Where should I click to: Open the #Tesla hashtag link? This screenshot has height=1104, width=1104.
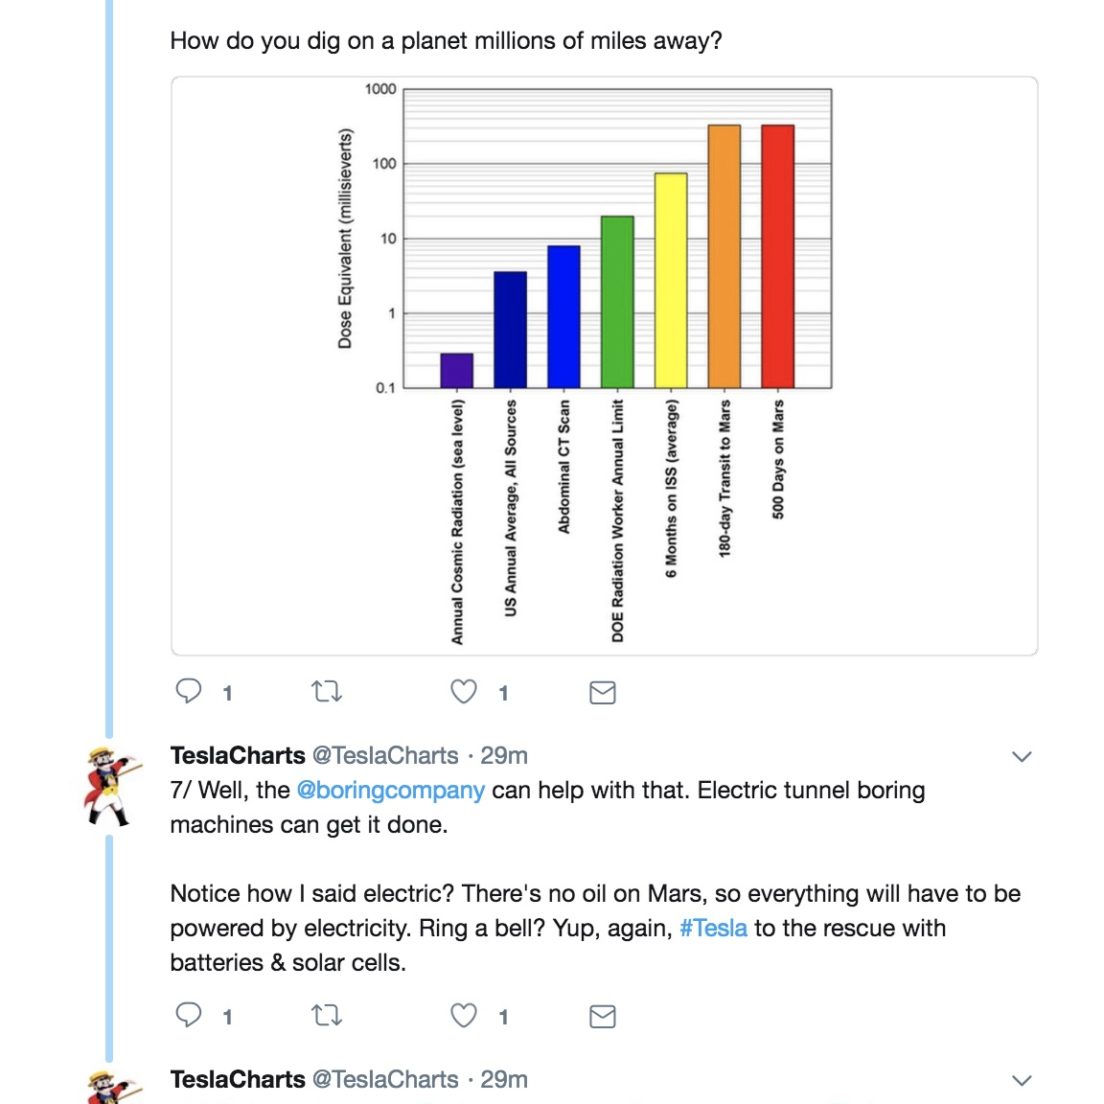coord(713,929)
